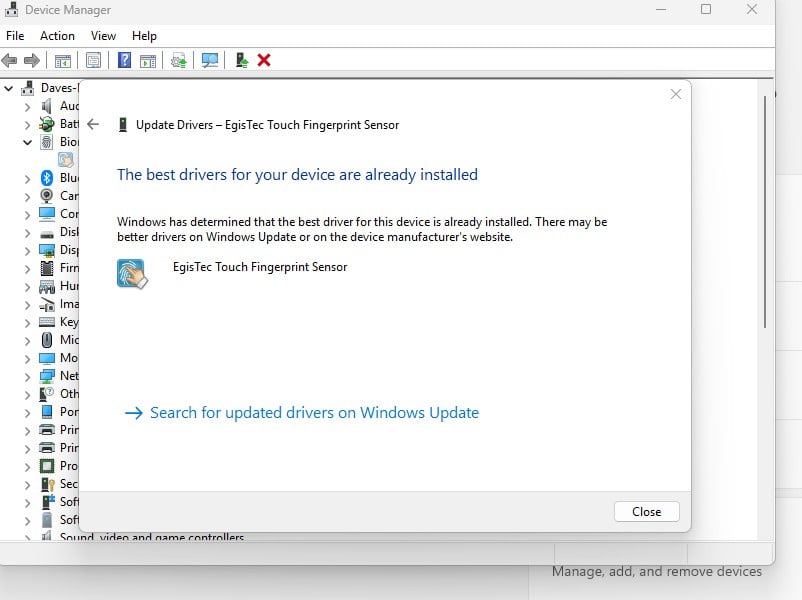Expand the Processors node chevron

tap(28, 467)
